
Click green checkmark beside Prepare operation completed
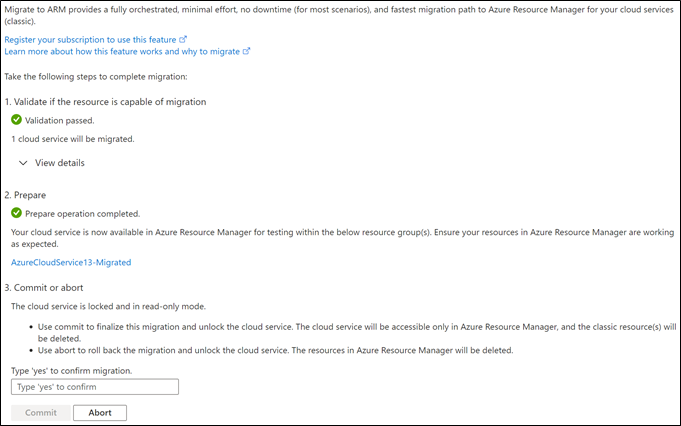[x=17, y=213]
